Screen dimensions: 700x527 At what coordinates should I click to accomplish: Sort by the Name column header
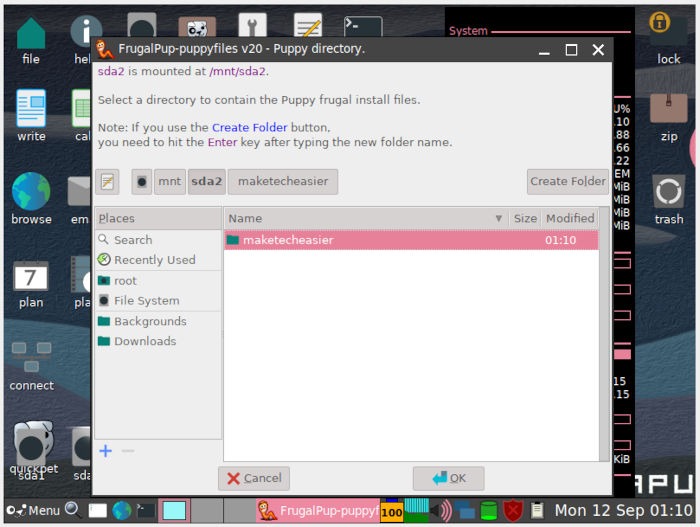pos(366,218)
